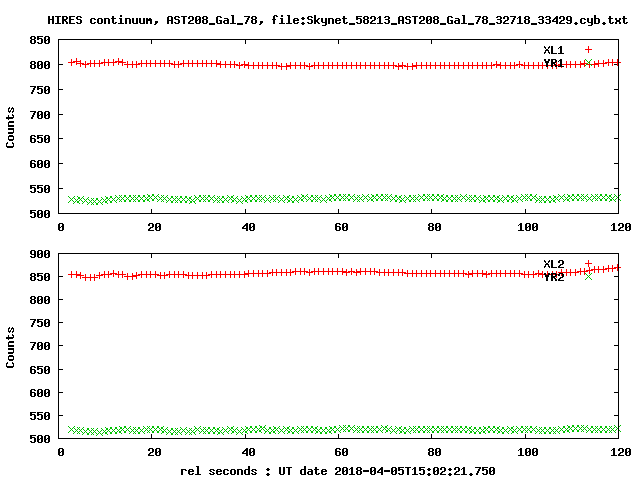Click the plot title starting "HIRES continuum"
This screenshot has width=640, height=480.
coord(338,20)
